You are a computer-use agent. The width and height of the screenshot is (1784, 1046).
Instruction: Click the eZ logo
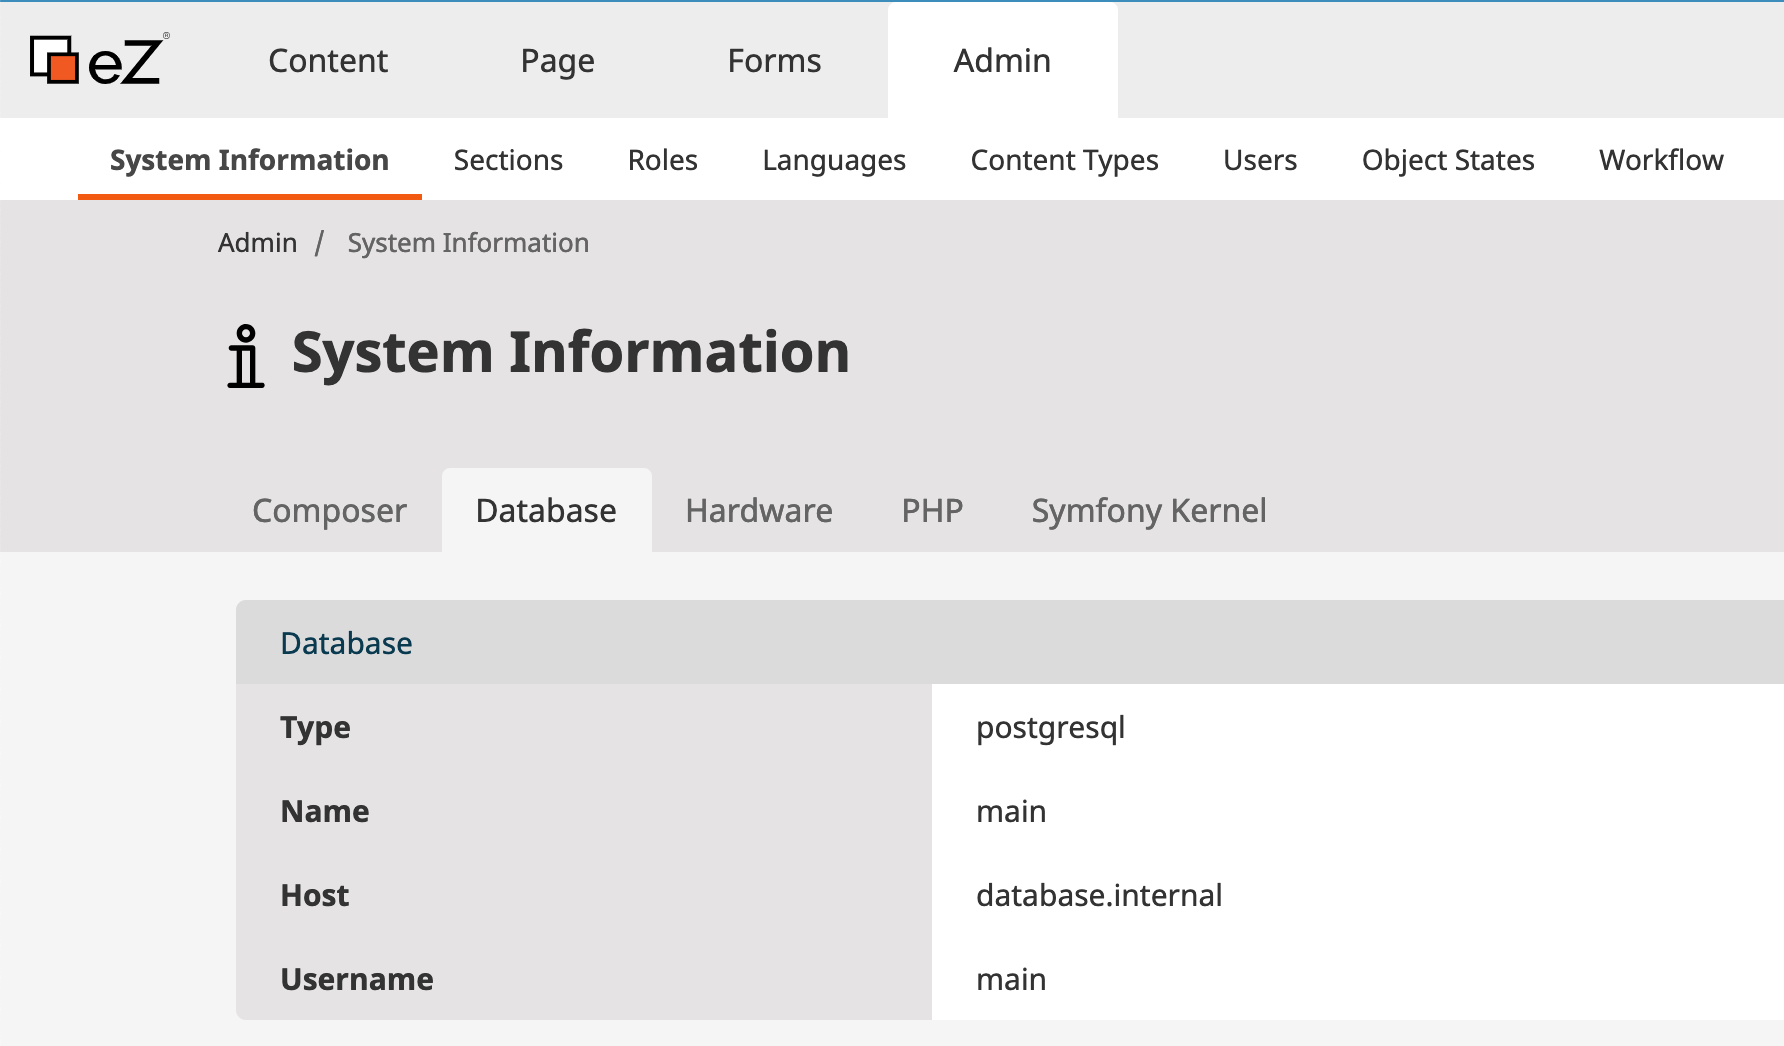click(98, 60)
